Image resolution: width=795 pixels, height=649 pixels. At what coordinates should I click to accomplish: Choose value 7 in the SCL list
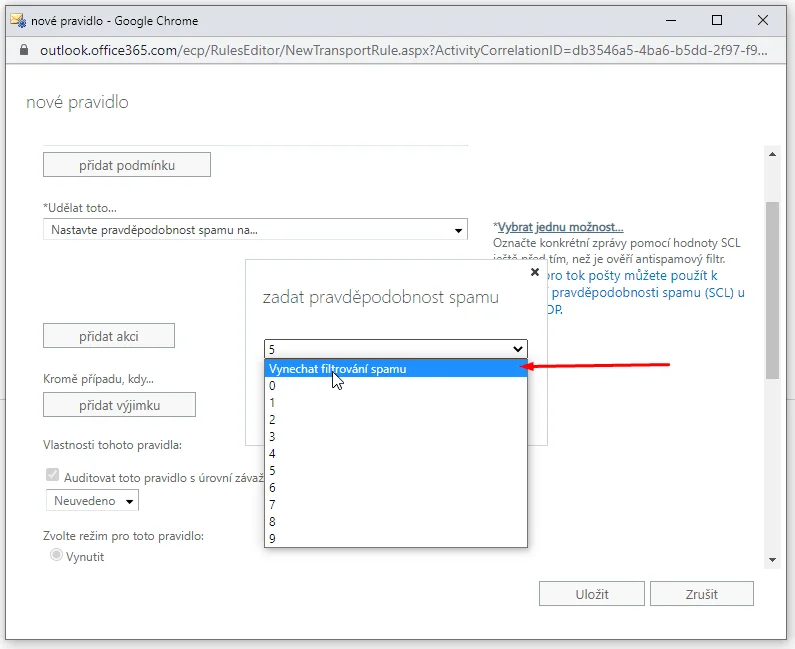(x=396, y=504)
